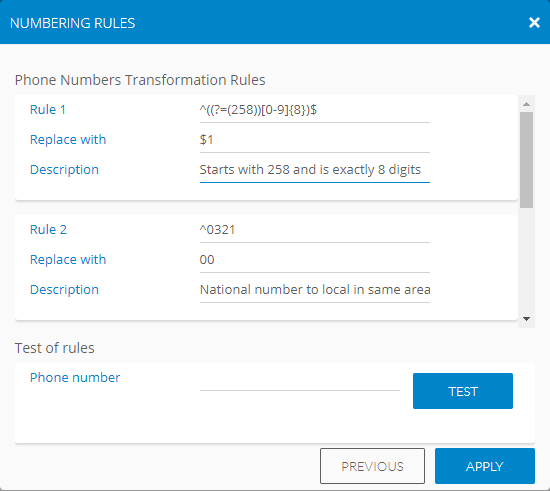Click the Description label under Rule 2

pyautogui.click(x=64, y=290)
